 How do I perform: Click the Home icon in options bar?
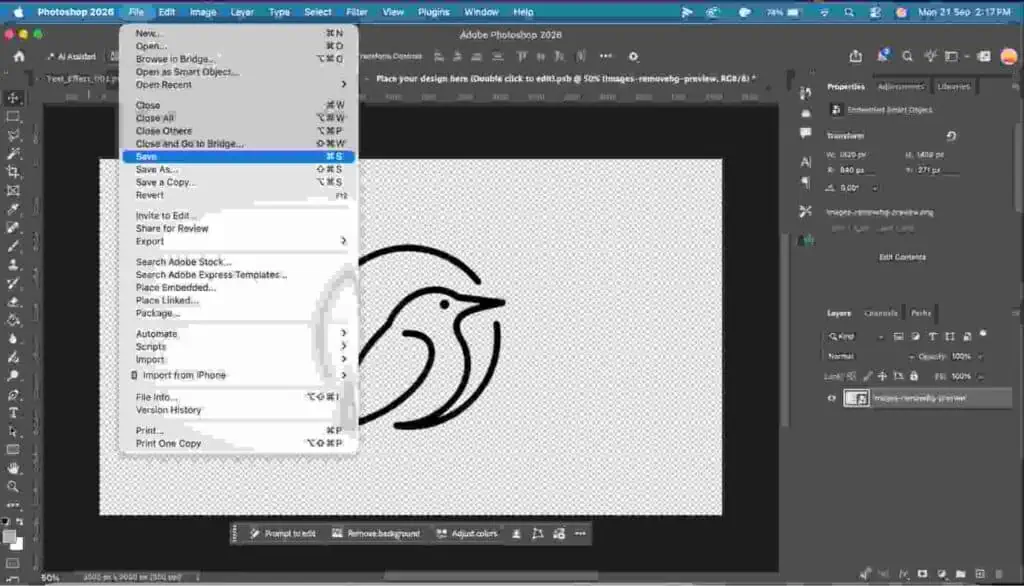[x=19, y=56]
